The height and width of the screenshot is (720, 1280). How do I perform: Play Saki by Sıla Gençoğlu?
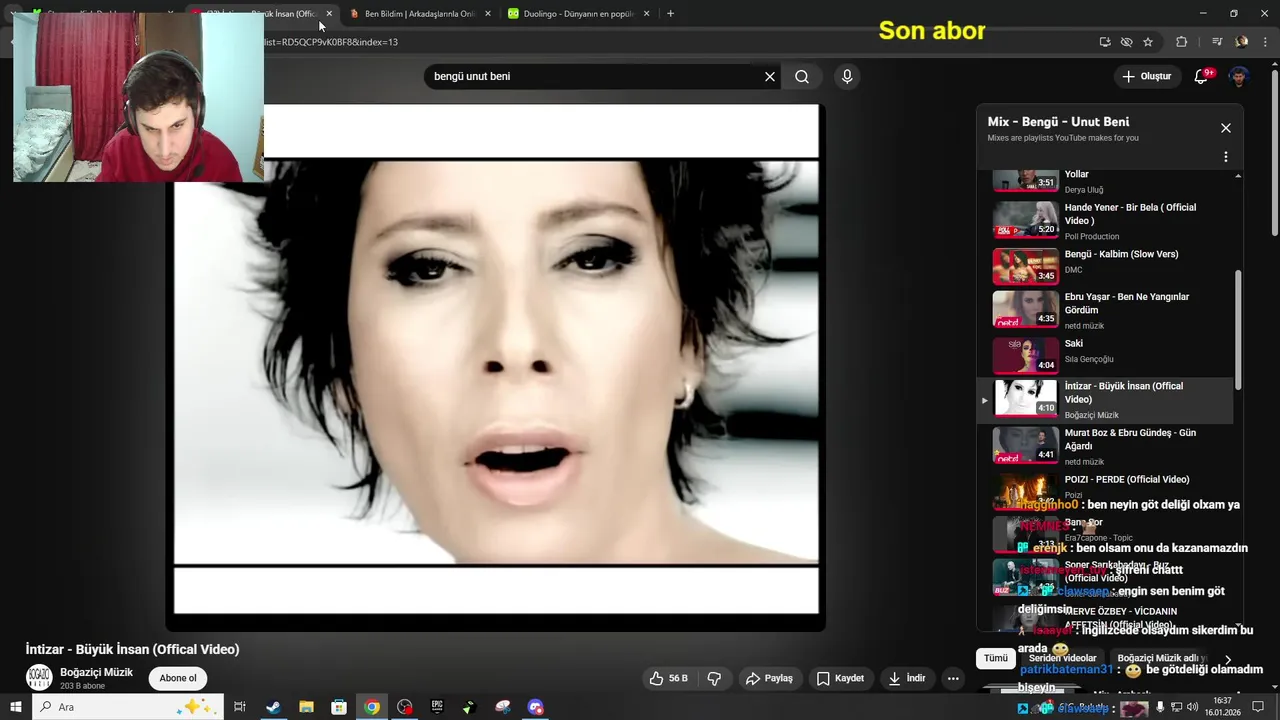(x=1107, y=355)
